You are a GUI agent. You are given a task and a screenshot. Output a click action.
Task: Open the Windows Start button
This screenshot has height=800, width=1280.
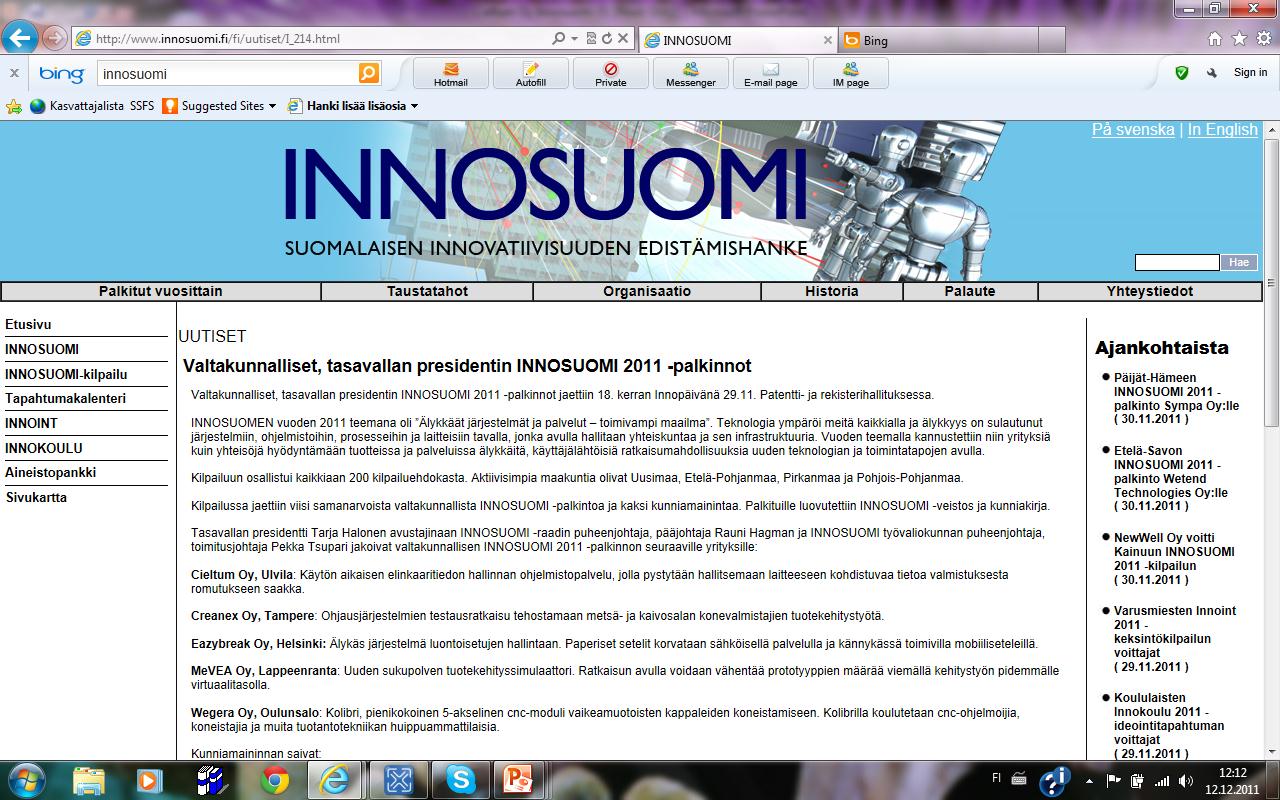click(25, 779)
